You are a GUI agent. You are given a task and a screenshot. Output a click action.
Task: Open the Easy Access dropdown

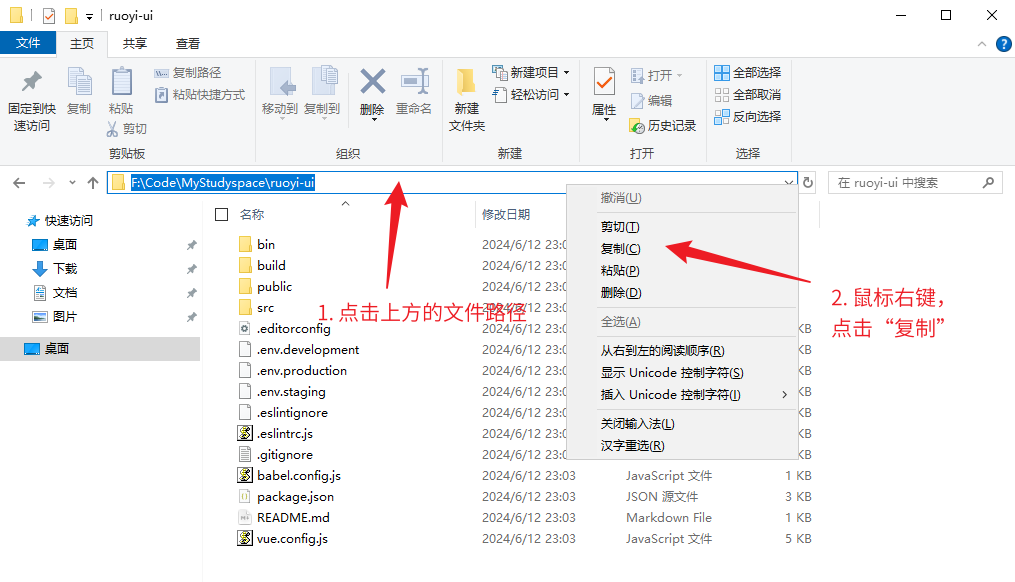pos(566,95)
